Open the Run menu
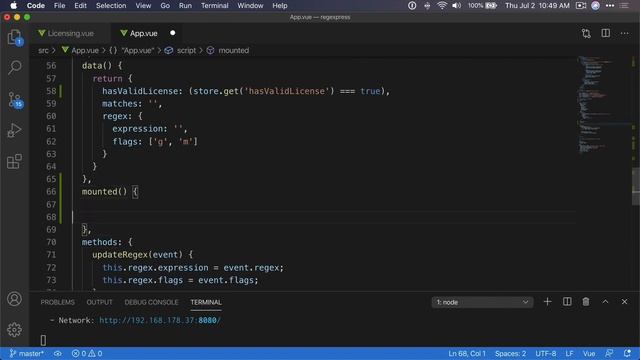 [x=185, y=6]
